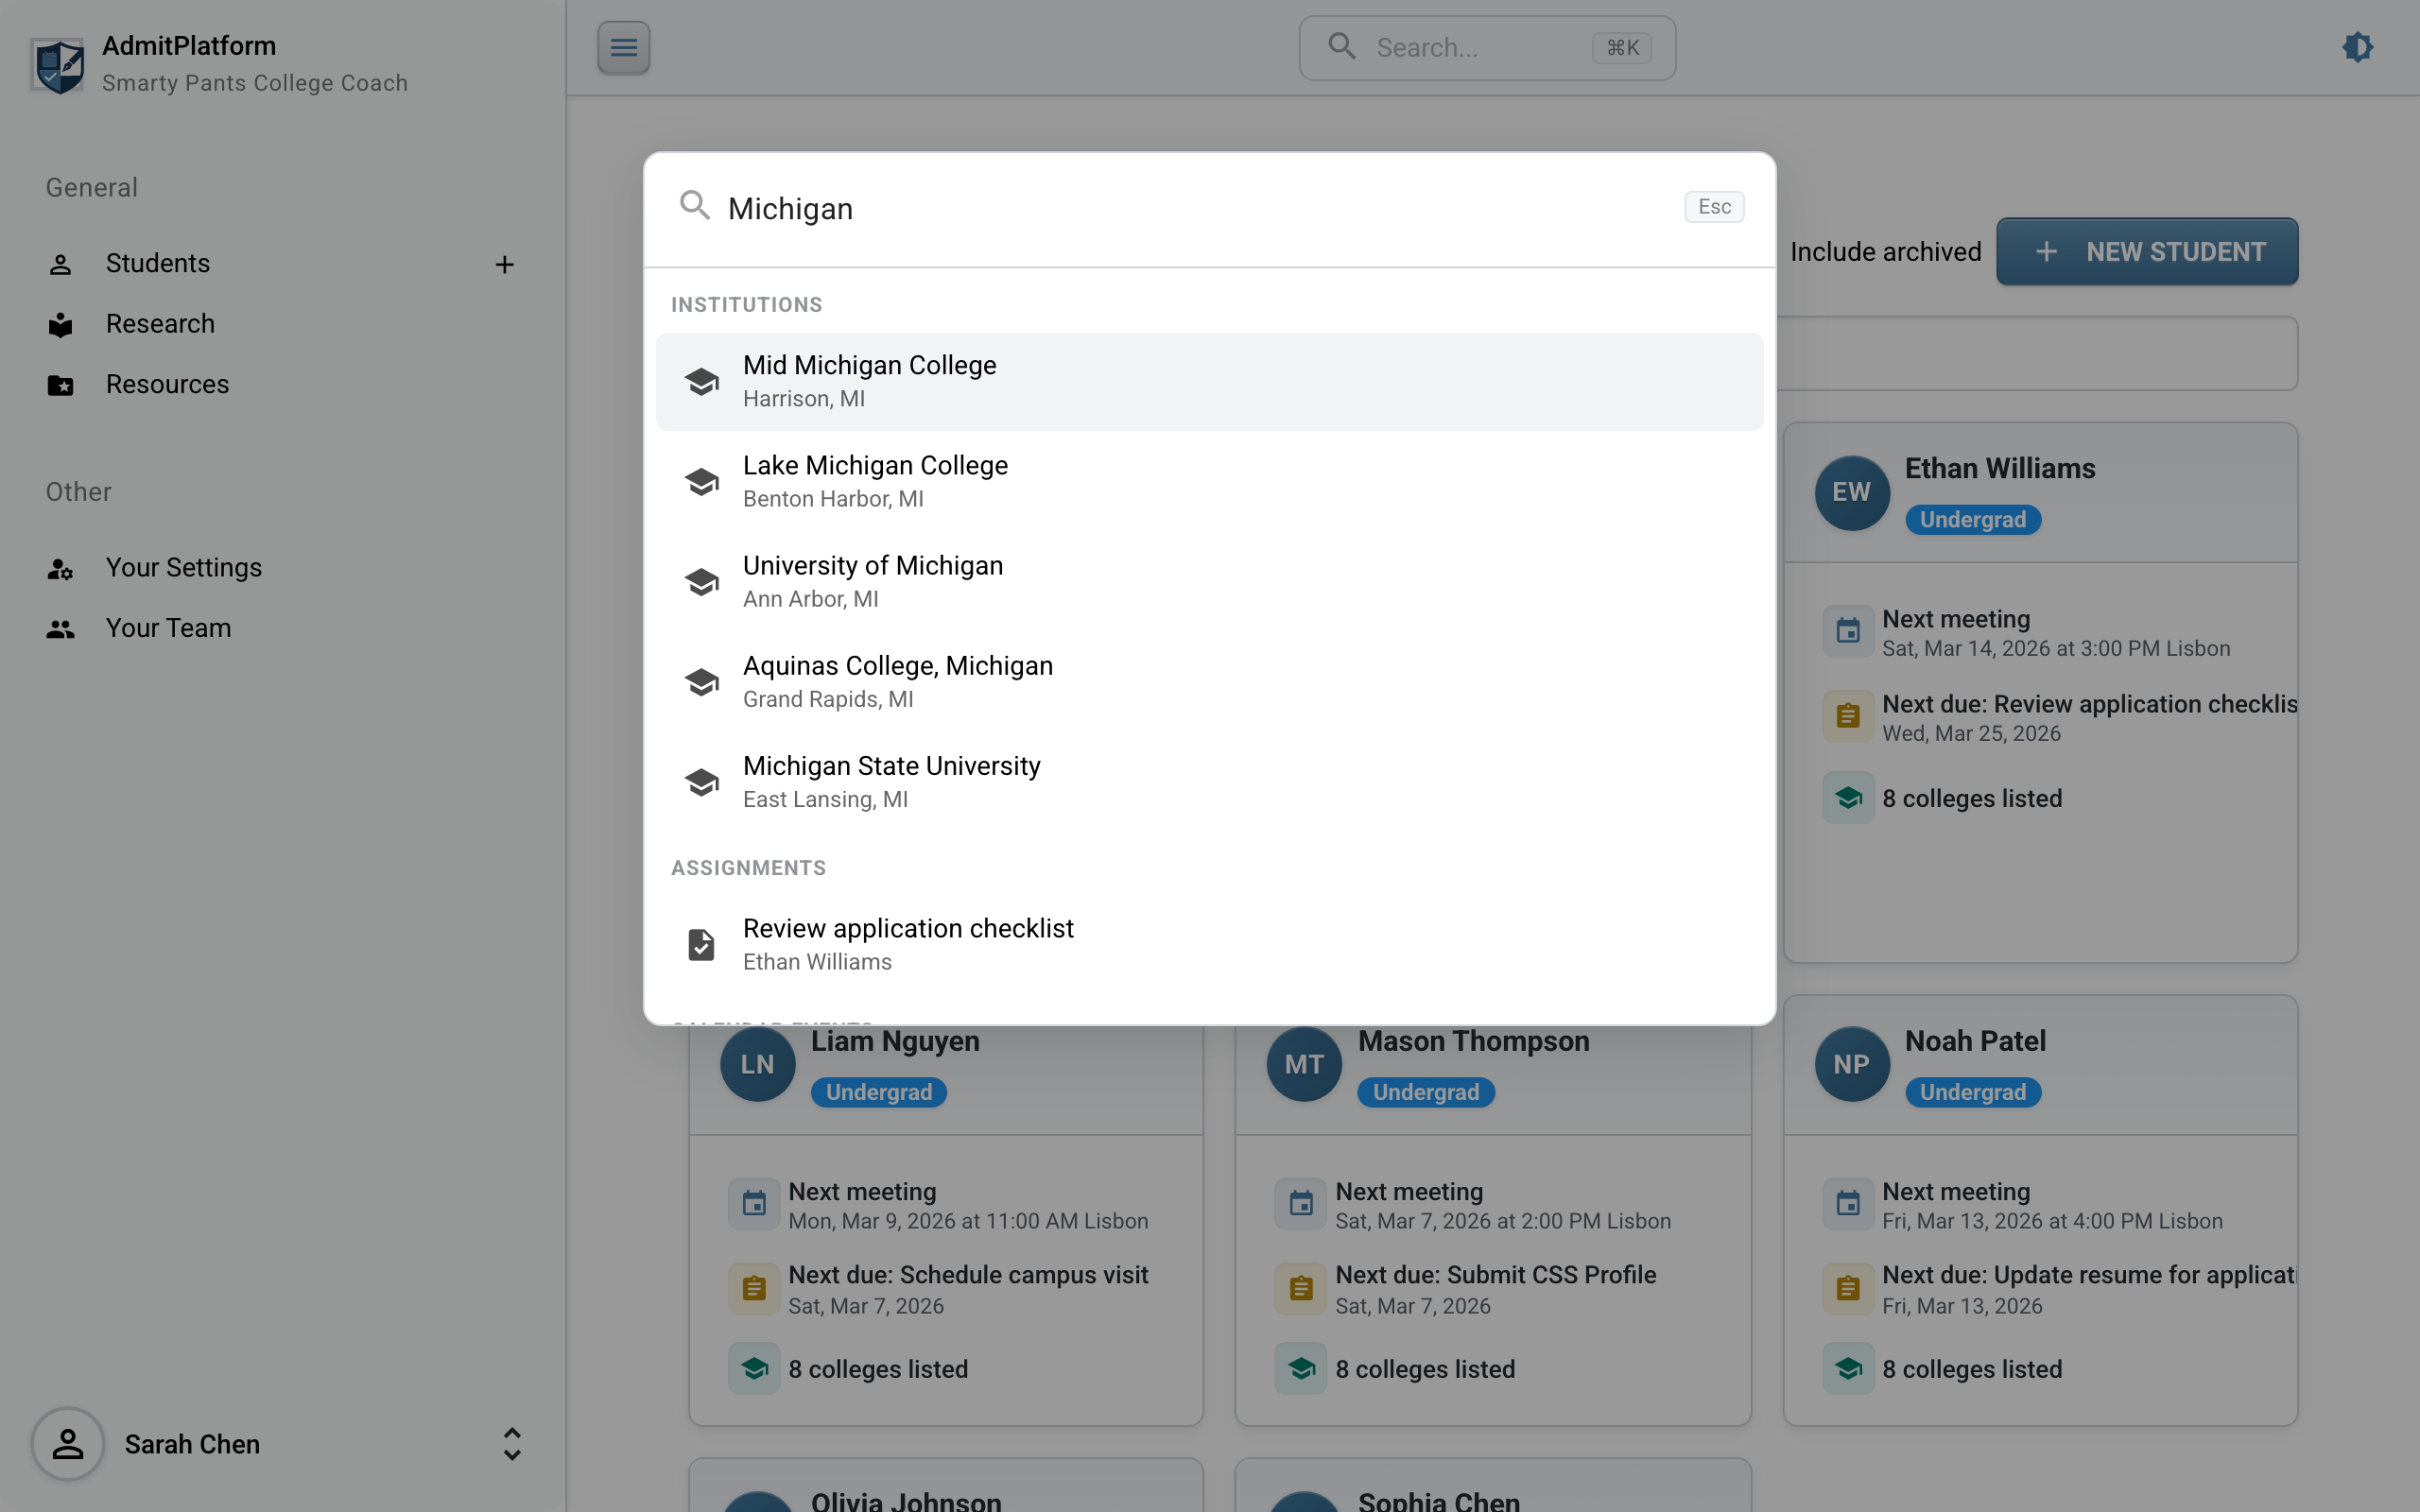2420x1512 pixels.
Task: Click the NEW STUDENT button
Action: click(x=2146, y=252)
